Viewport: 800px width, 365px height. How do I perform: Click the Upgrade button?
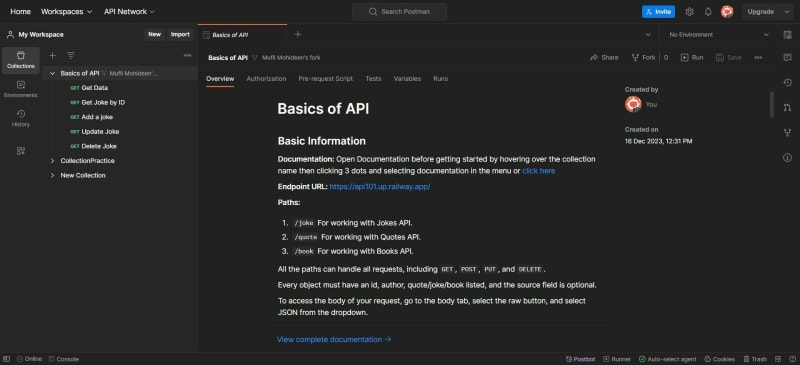pos(761,12)
